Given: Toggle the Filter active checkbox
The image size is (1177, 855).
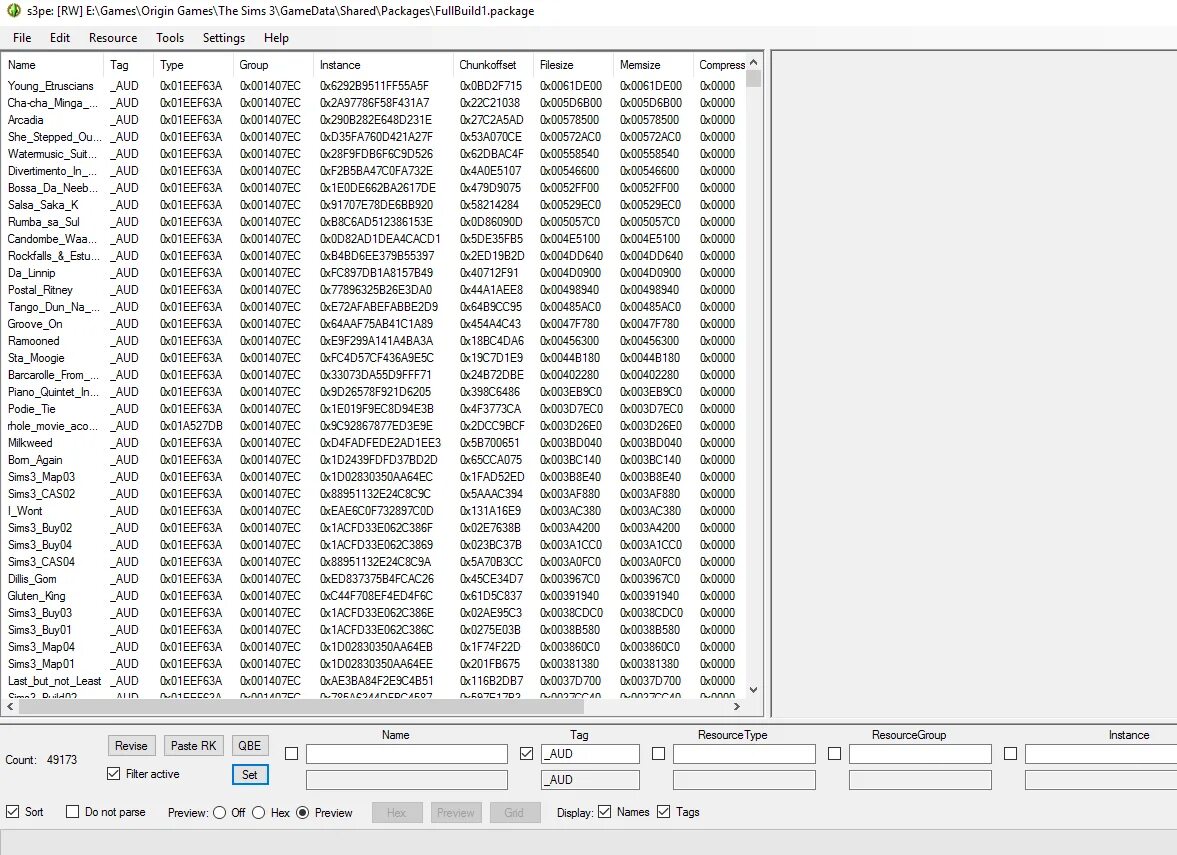Looking at the screenshot, I should pos(113,774).
